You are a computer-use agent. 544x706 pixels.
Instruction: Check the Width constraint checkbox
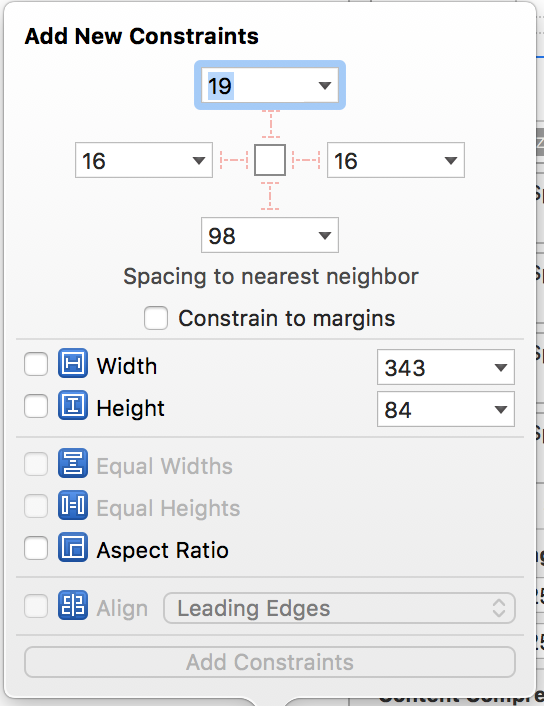coord(36,364)
